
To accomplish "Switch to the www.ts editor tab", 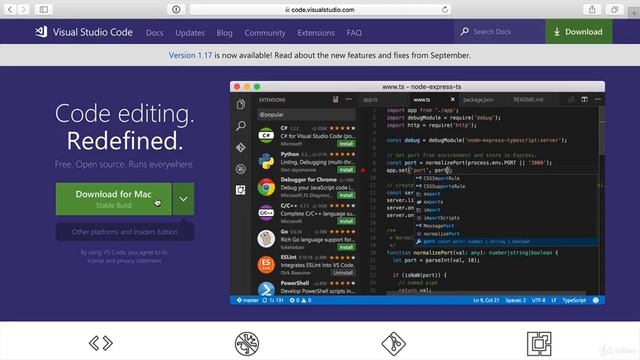I will [x=433, y=99].
